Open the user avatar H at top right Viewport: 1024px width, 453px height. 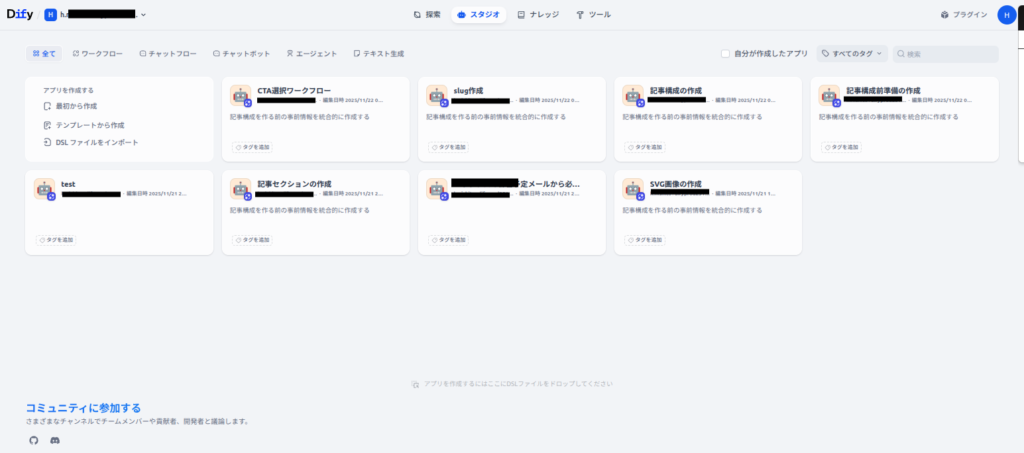pyautogui.click(x=1005, y=15)
